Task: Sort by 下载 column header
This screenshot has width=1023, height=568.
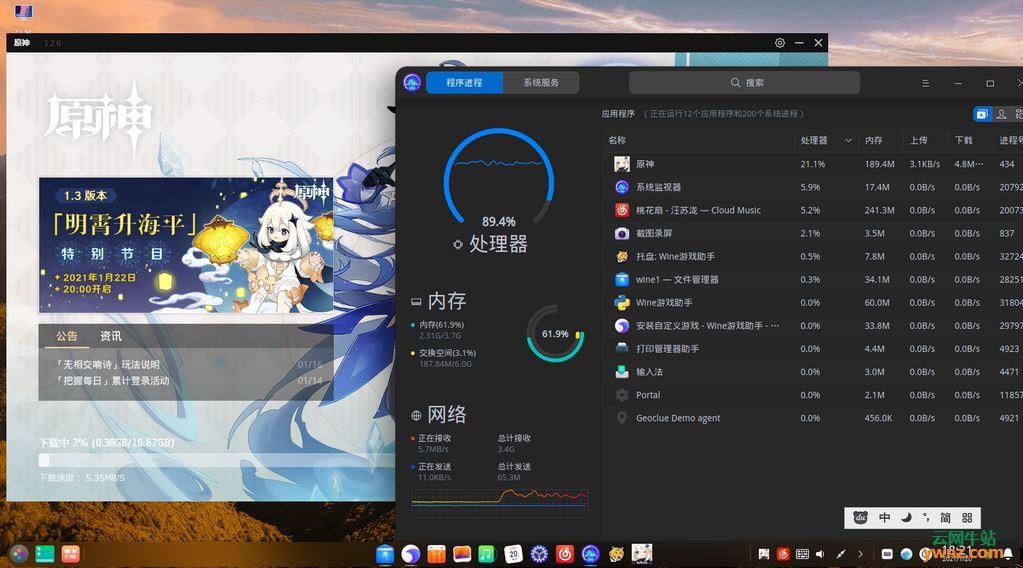Action: (964, 140)
